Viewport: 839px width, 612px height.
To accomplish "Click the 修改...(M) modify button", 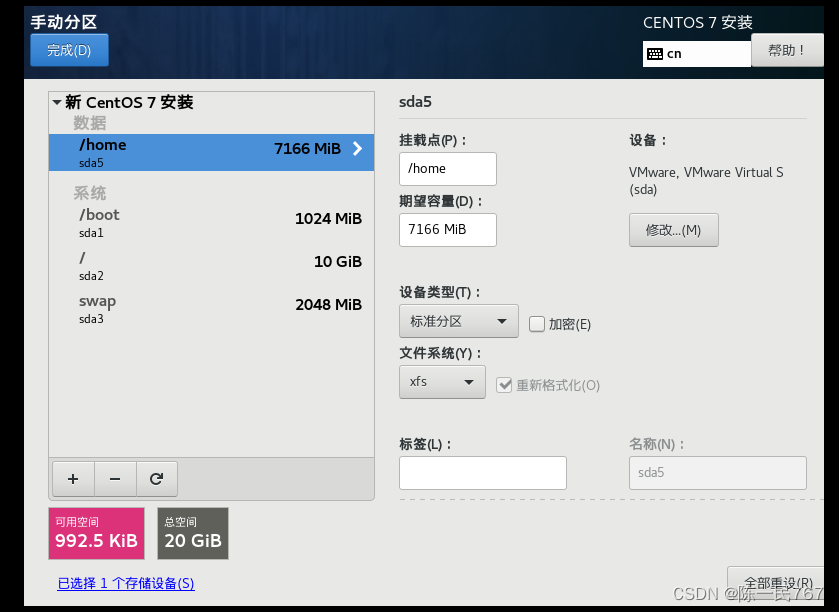I will [673, 229].
